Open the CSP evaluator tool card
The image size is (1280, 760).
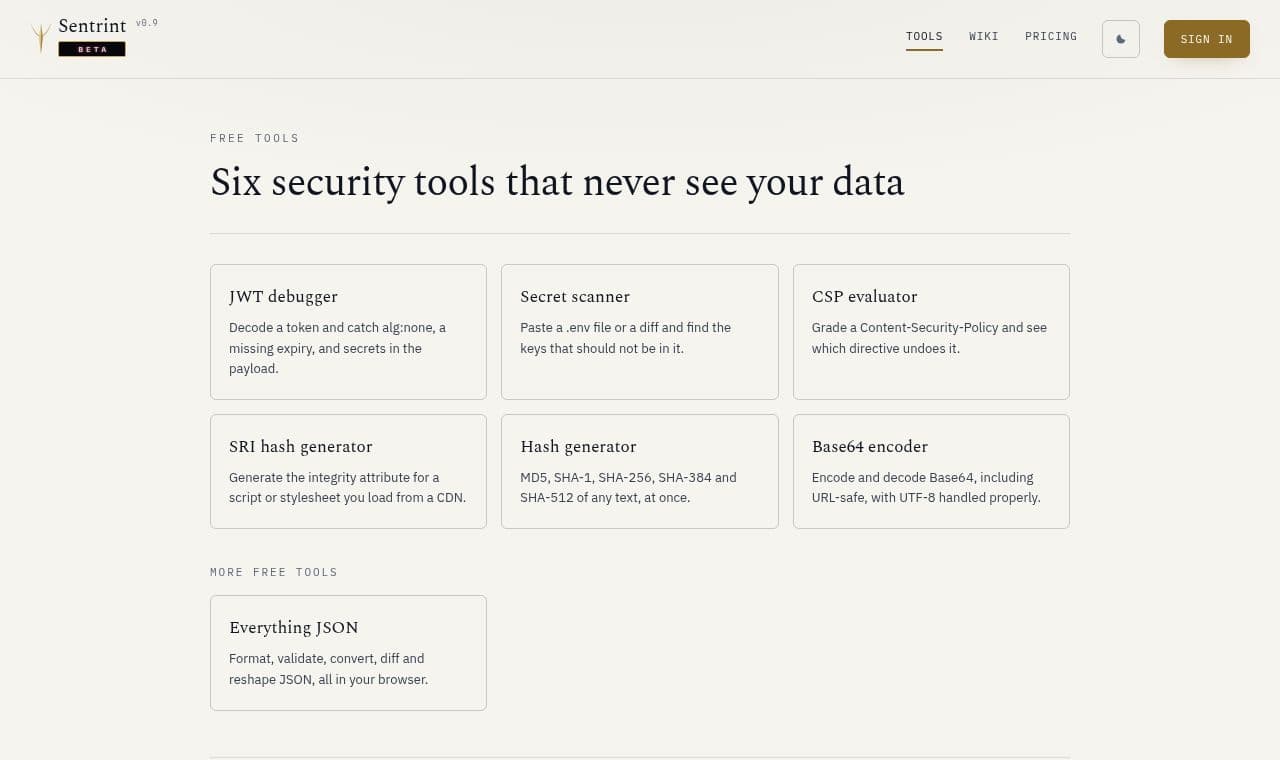(931, 332)
